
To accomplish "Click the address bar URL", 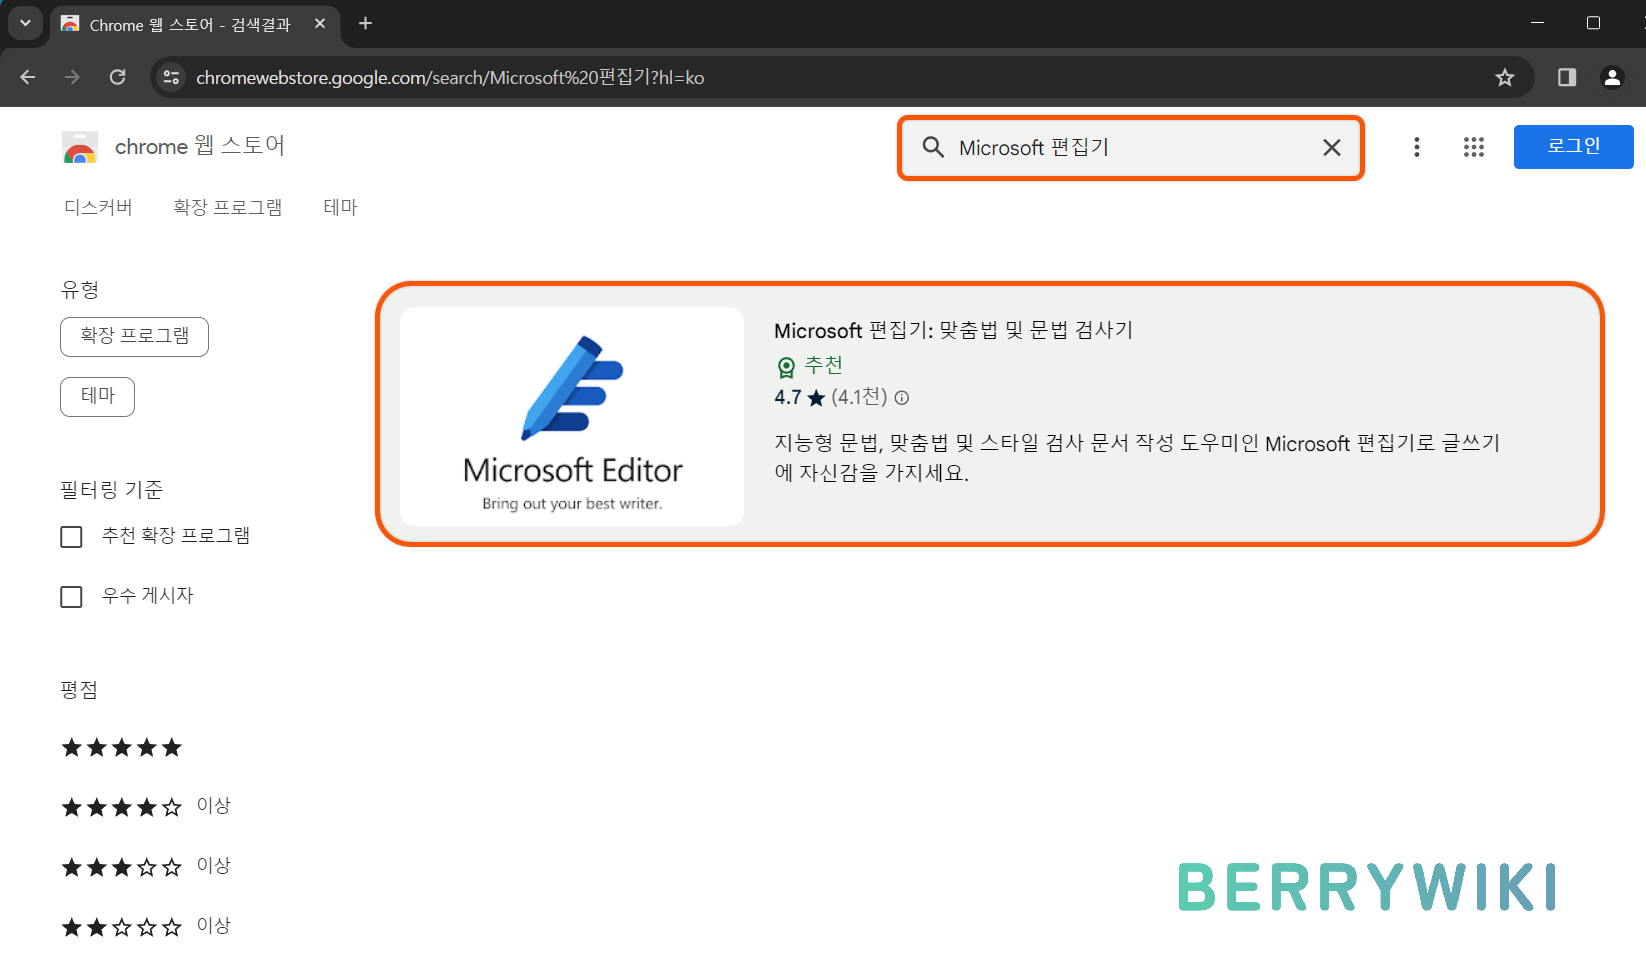I will 450,77.
